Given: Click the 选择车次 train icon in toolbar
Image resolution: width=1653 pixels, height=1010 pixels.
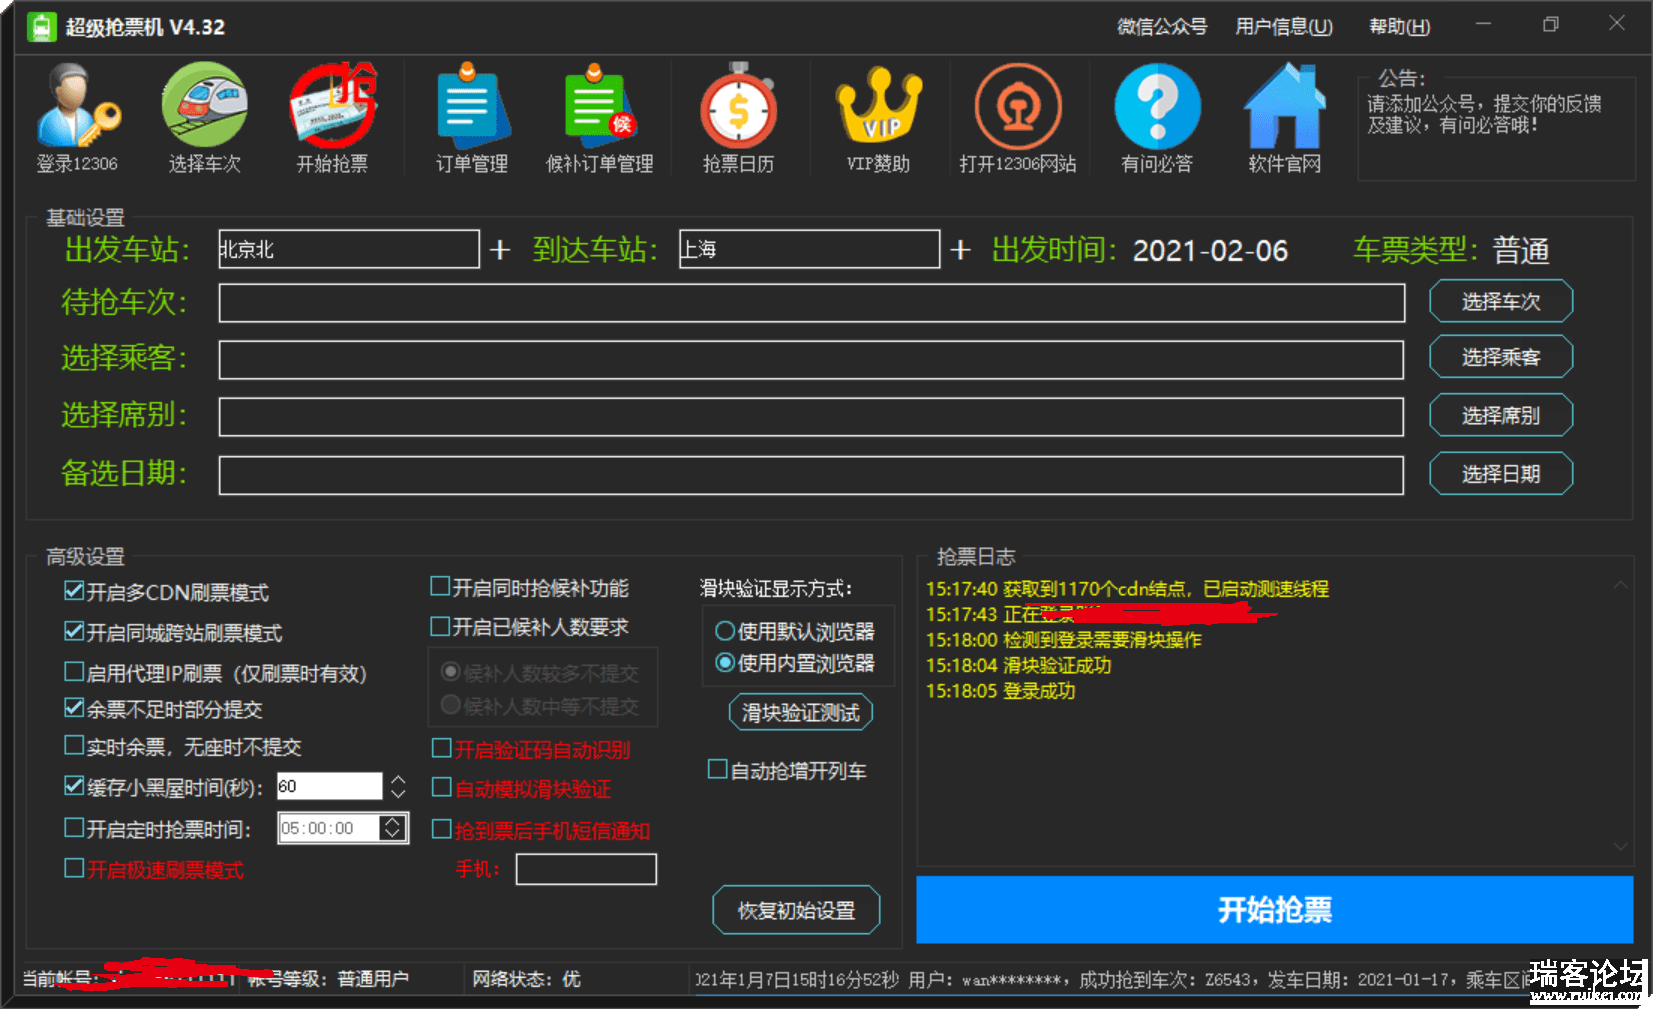Looking at the screenshot, I should click(205, 118).
